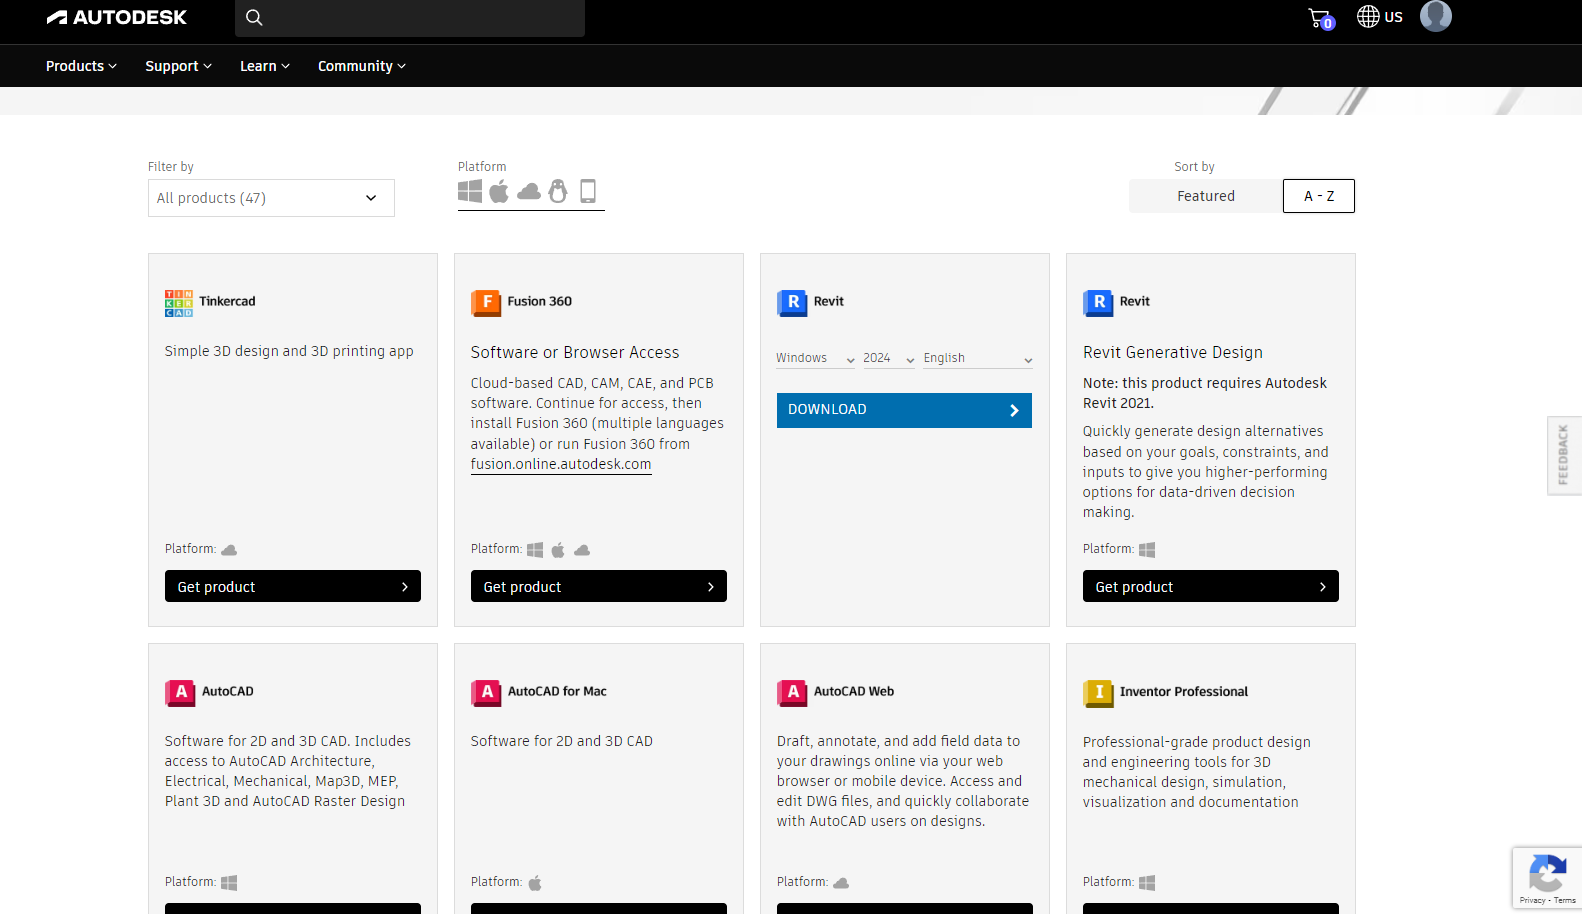Click the Tinkercad product title

click(227, 301)
